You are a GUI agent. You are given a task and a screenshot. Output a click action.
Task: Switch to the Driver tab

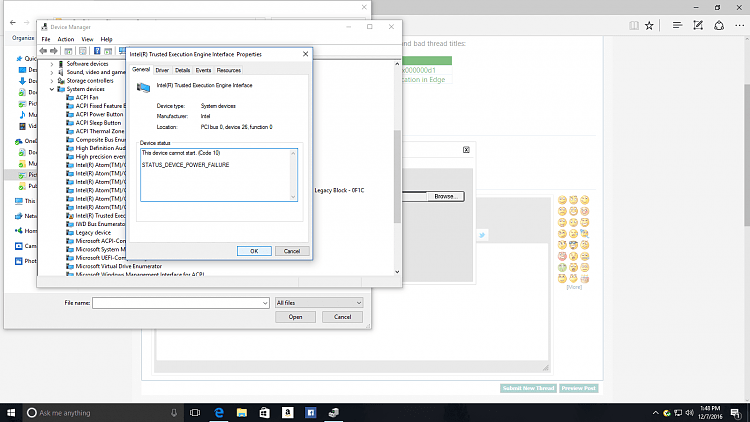(x=162, y=70)
